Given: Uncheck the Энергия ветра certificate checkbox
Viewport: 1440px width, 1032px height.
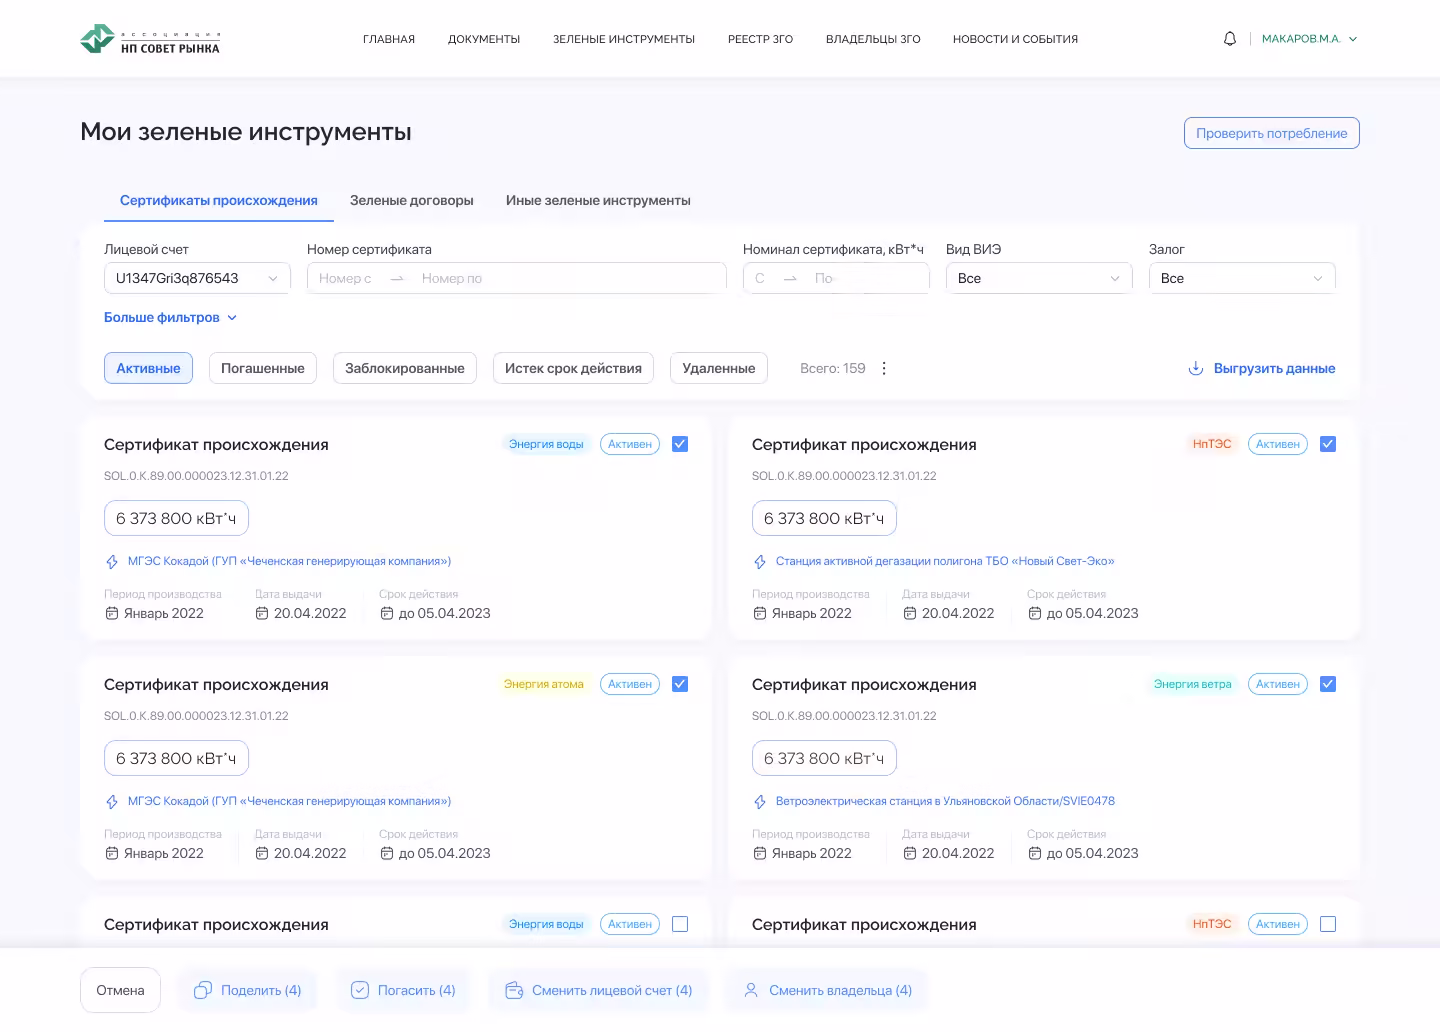Looking at the screenshot, I should pyautogui.click(x=1328, y=684).
